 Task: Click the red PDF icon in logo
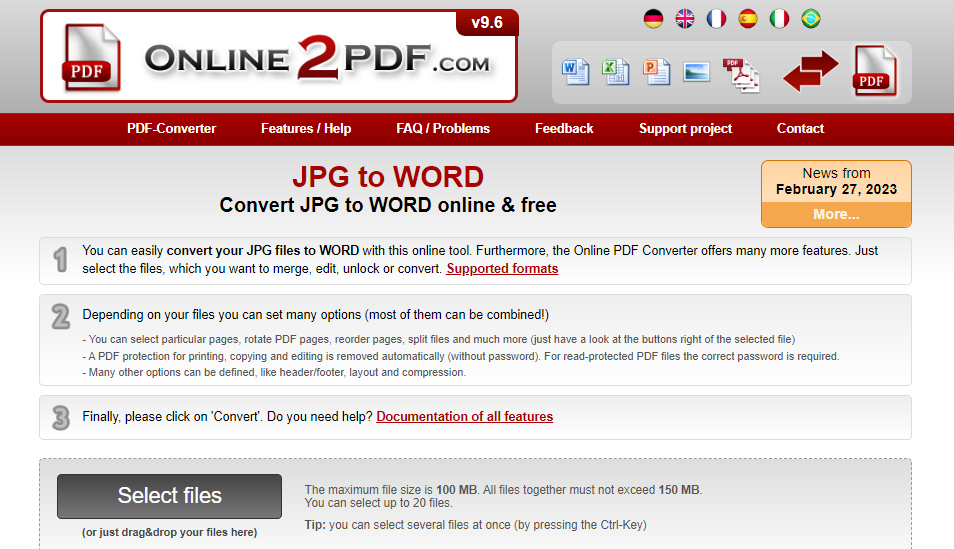point(91,57)
